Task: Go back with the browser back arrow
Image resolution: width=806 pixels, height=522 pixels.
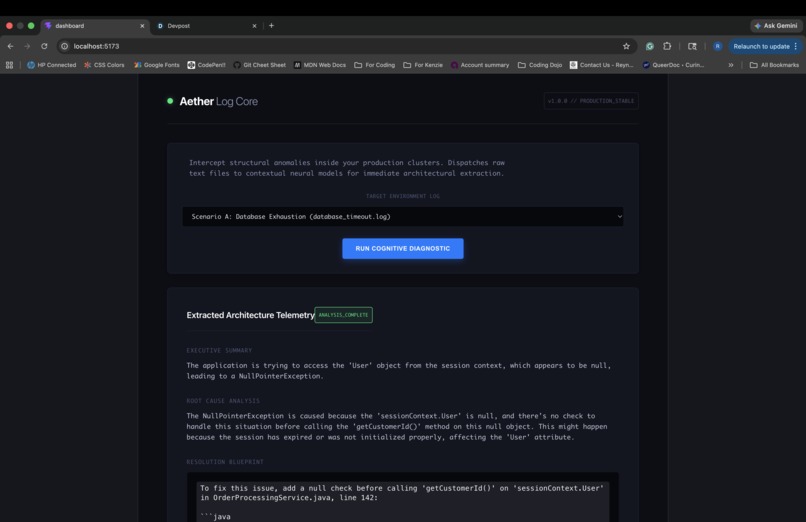Action: pyautogui.click(x=10, y=46)
